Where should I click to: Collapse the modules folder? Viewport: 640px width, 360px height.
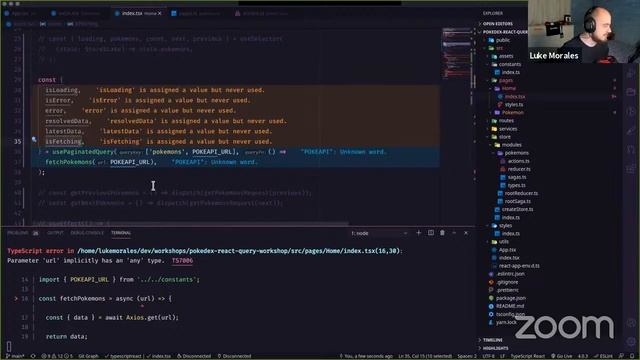point(511,145)
